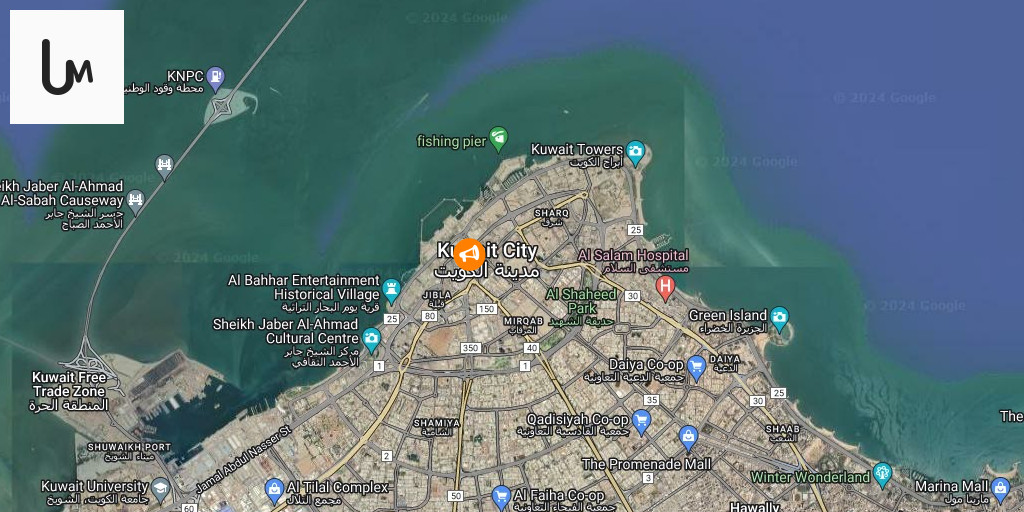Click the green fishing pier marker
Image resolution: width=1024 pixels, height=512 pixels.
click(x=498, y=139)
